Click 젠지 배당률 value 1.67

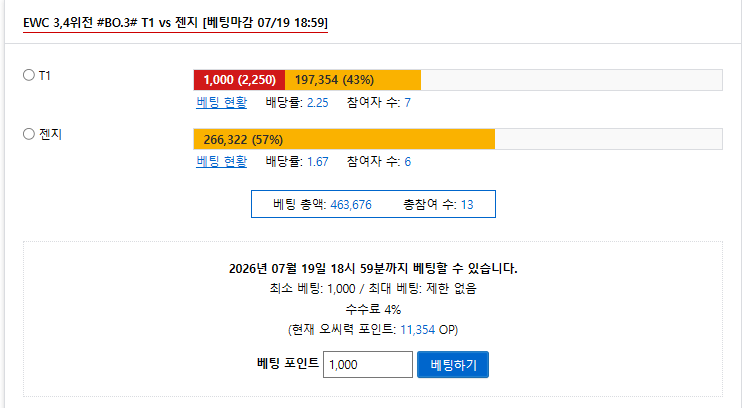(318, 162)
